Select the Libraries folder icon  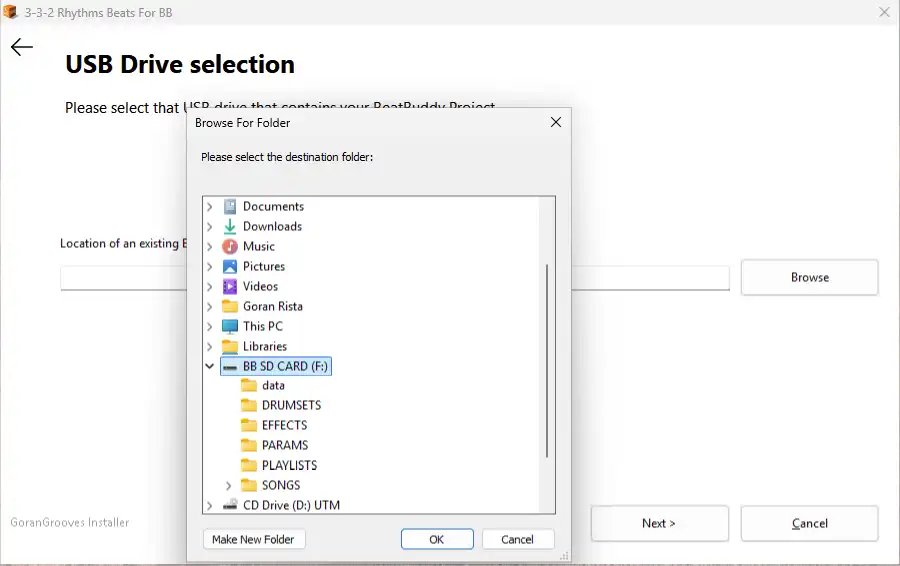[x=230, y=346]
